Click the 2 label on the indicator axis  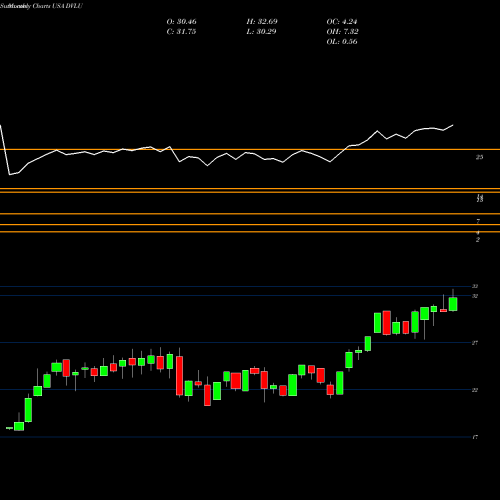point(478,240)
